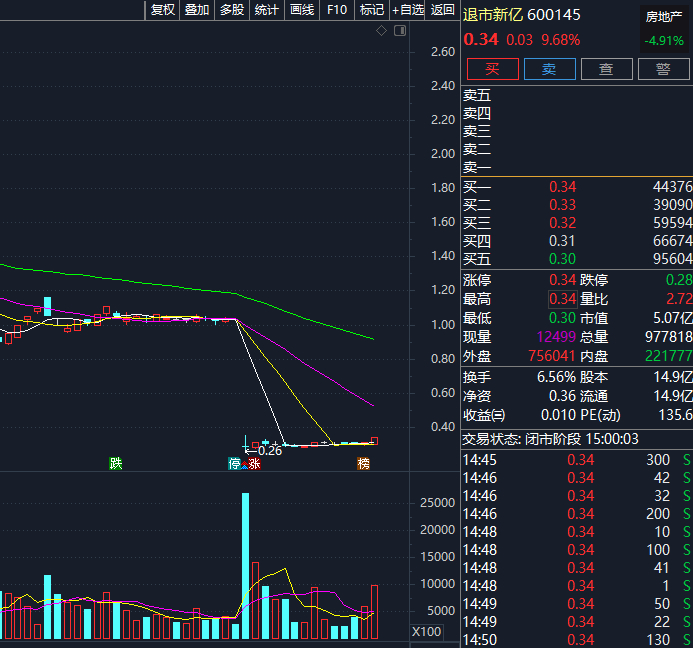Activate the 画线 drawing tool
This screenshot has width=693, height=648.
click(302, 10)
